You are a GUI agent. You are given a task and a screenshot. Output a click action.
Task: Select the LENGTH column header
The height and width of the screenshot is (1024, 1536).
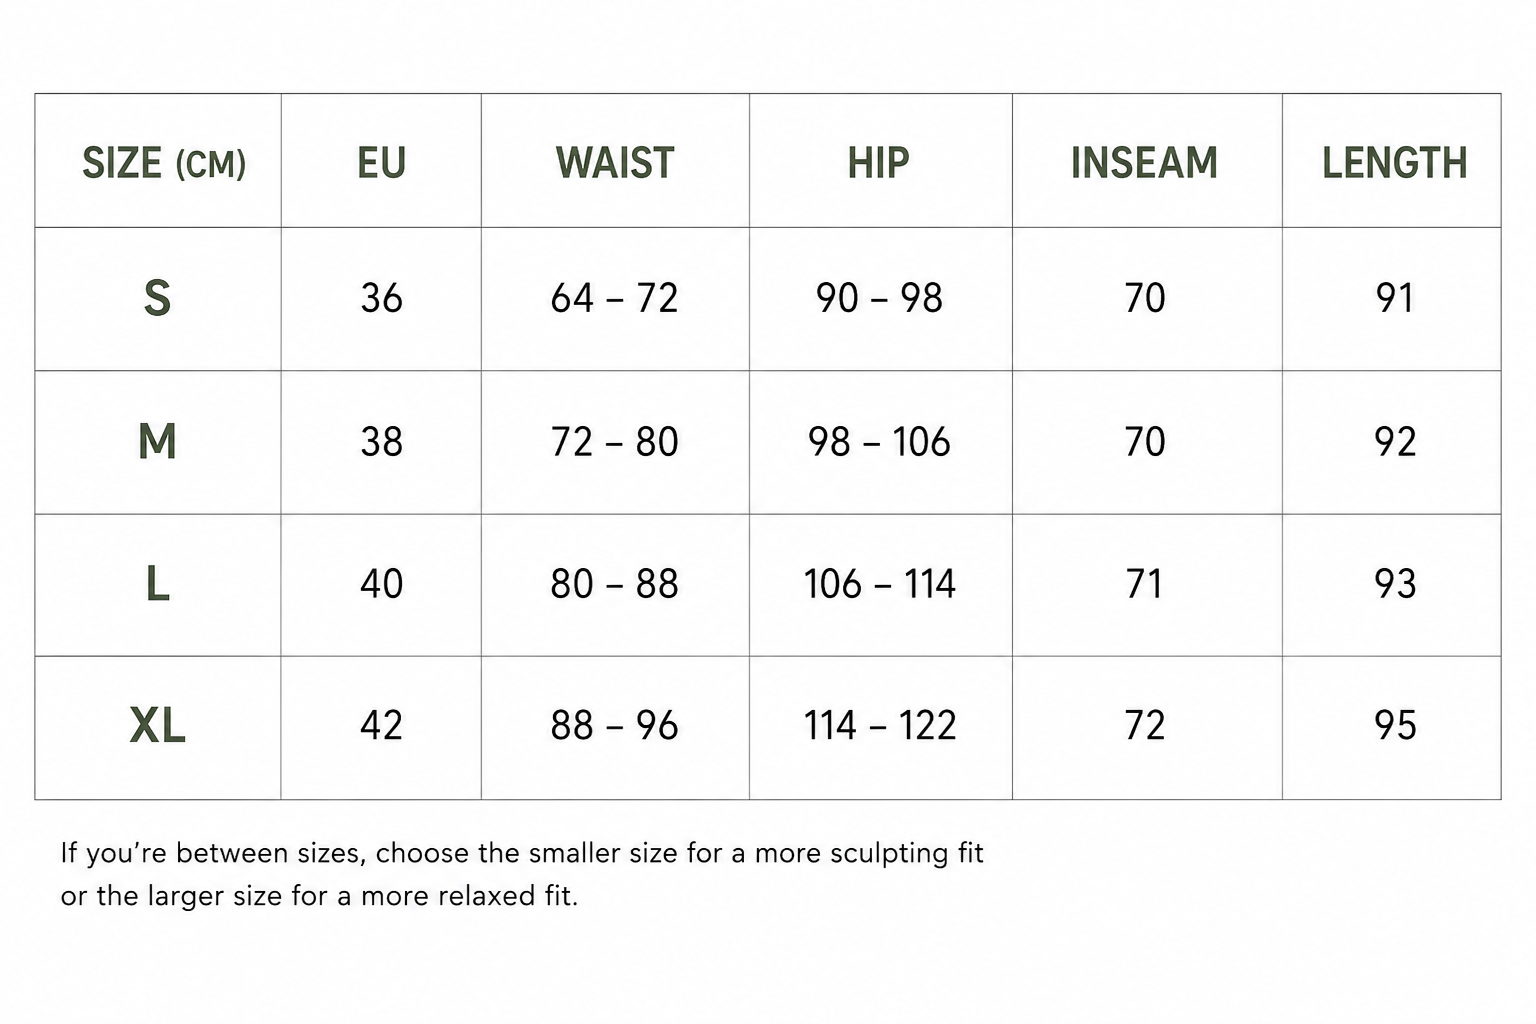pyautogui.click(x=1394, y=163)
